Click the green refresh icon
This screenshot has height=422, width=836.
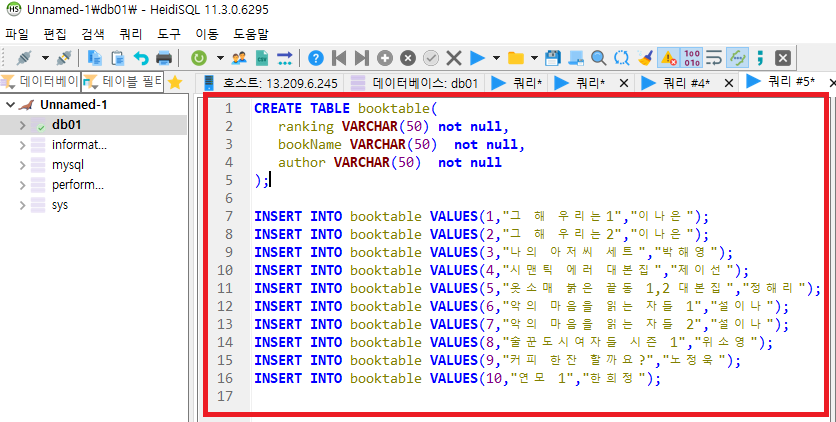(x=199, y=58)
